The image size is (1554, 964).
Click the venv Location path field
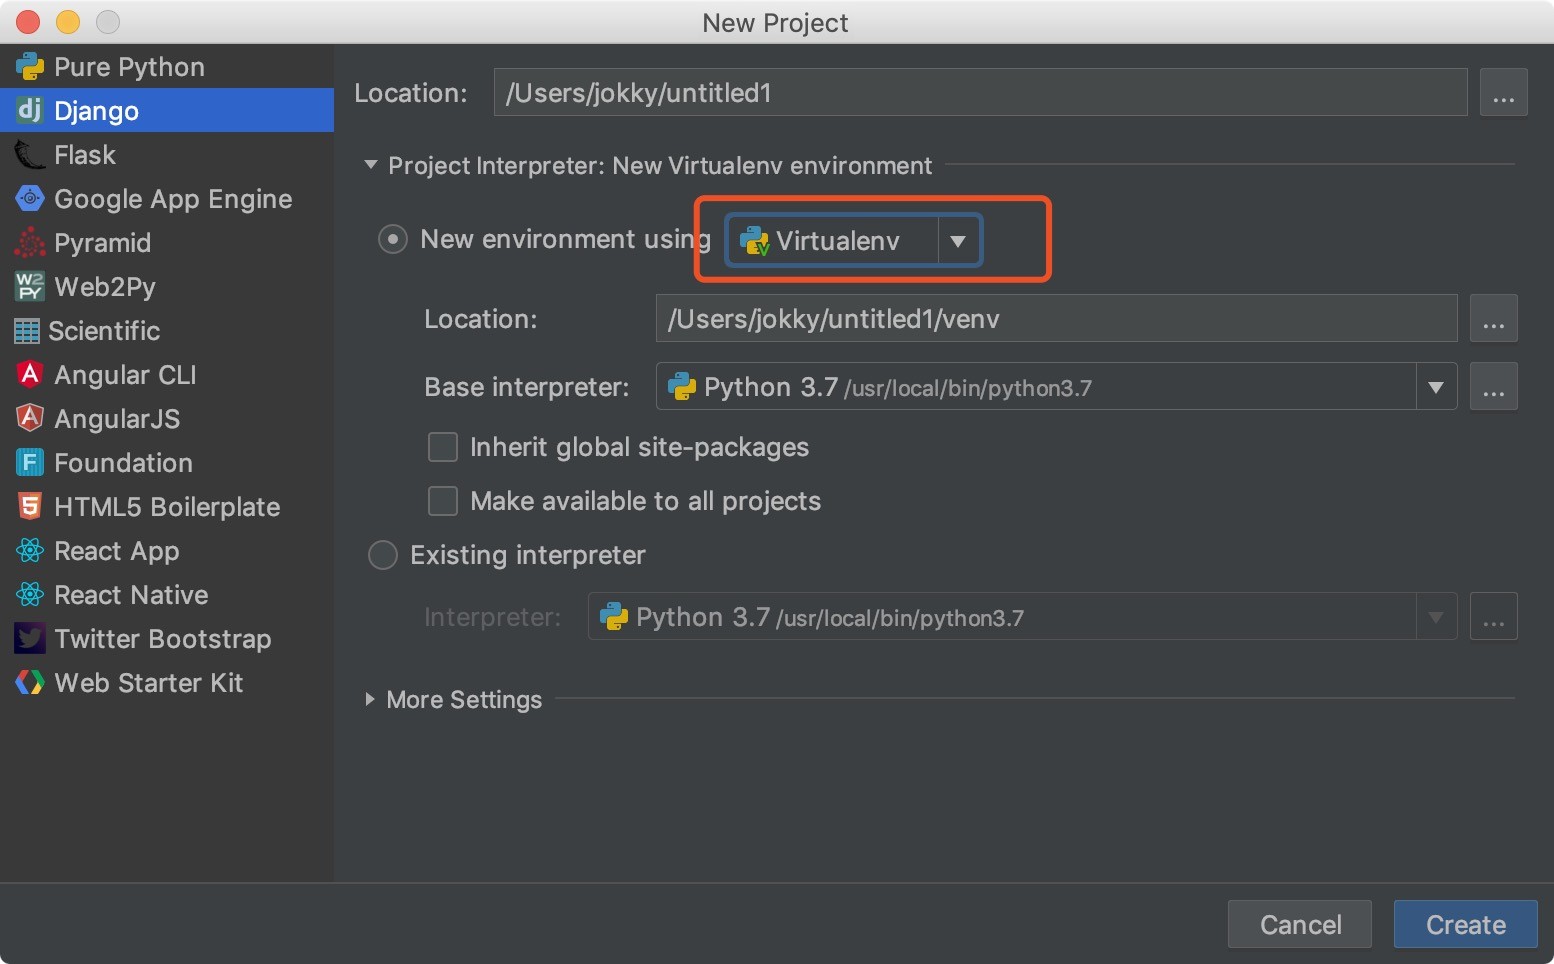coord(1056,319)
